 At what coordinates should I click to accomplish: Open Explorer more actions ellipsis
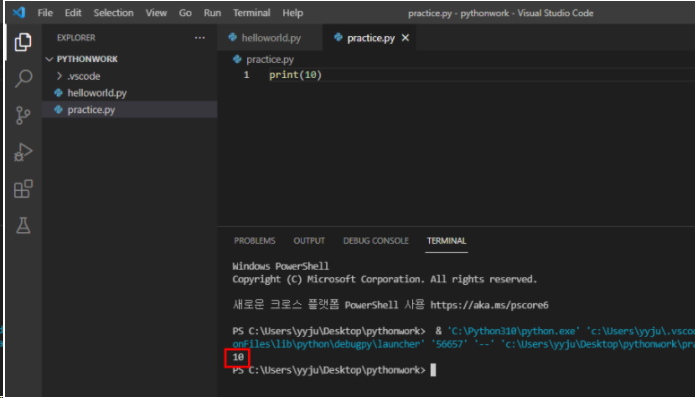tap(200, 38)
